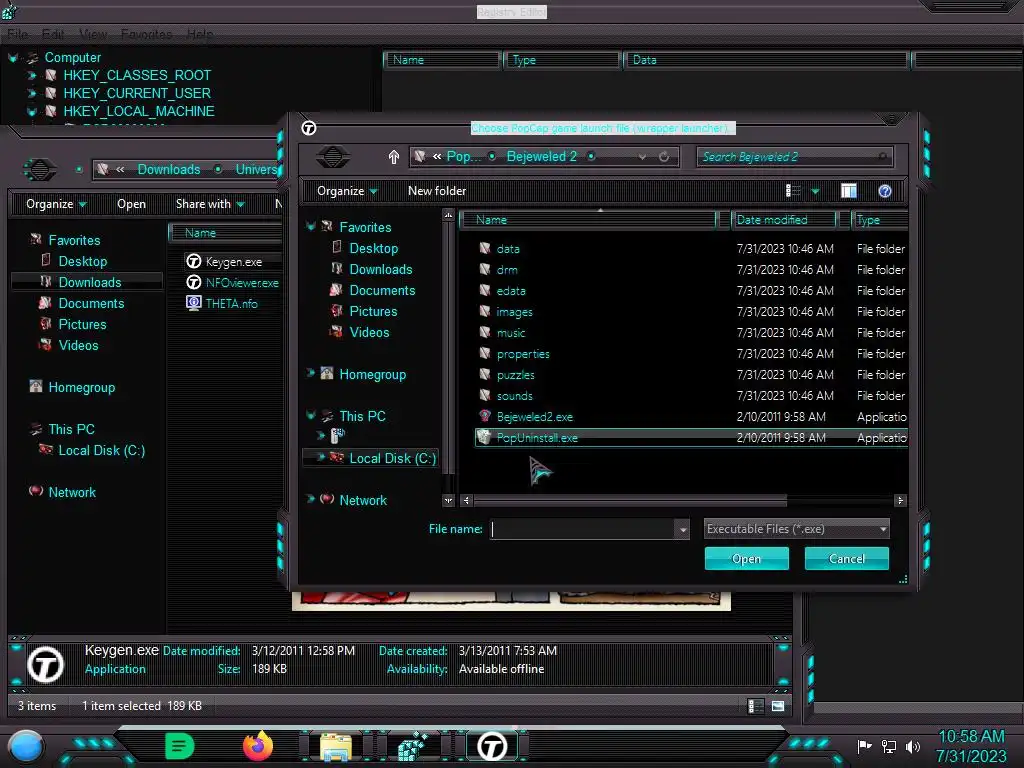The height and width of the screenshot is (768, 1024).
Task: Click Bejeweled 2 breadcrumb in address bar
Action: (541, 157)
